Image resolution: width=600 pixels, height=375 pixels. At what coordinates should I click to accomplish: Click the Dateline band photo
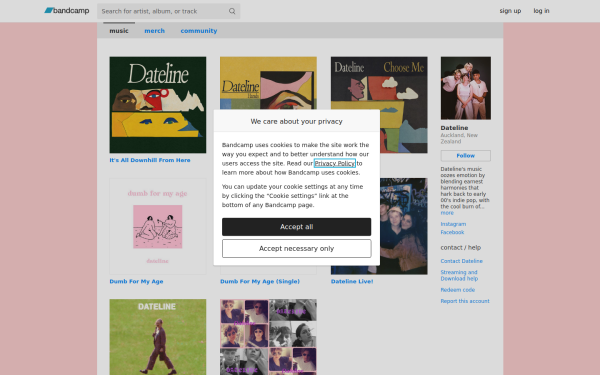coord(466,88)
